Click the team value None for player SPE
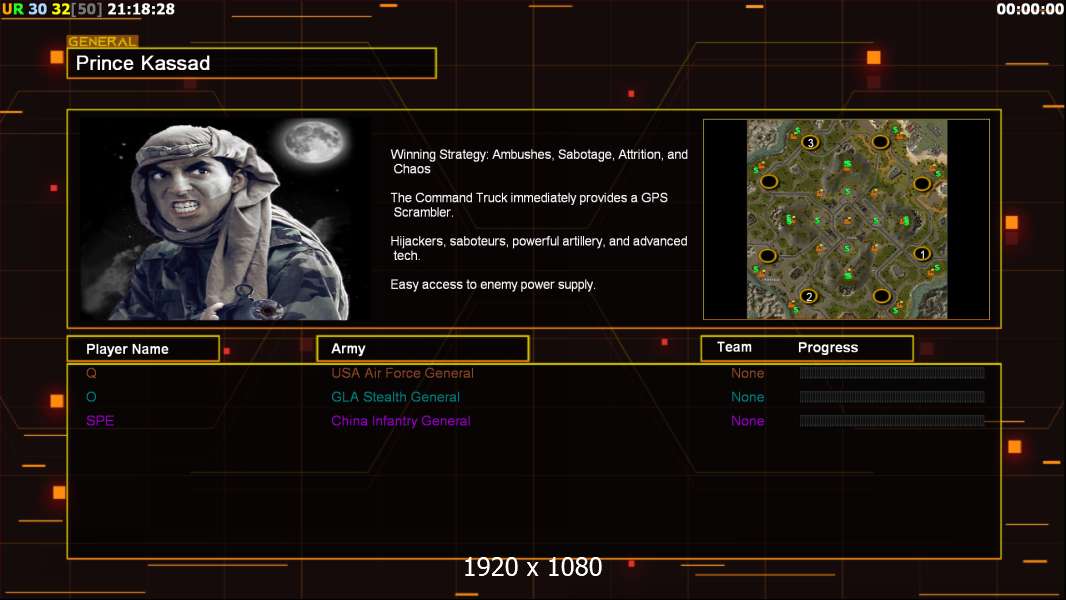The height and width of the screenshot is (600, 1066). pos(748,421)
